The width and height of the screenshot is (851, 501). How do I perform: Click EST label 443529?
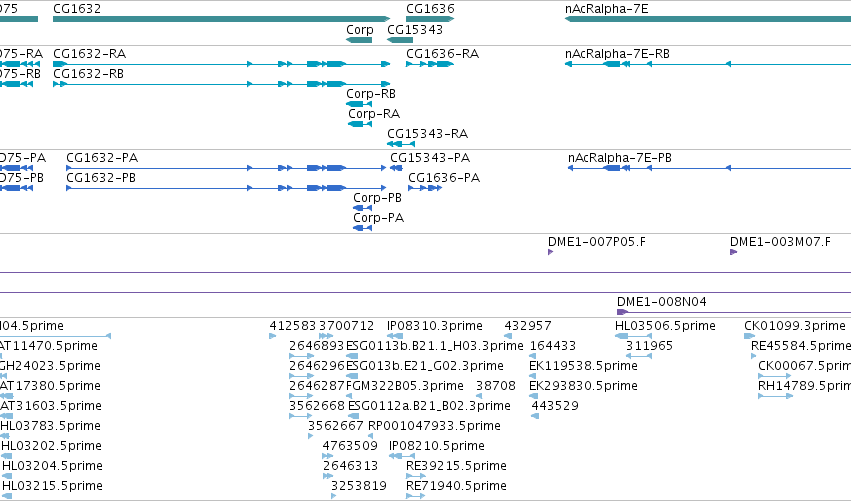click(x=555, y=406)
